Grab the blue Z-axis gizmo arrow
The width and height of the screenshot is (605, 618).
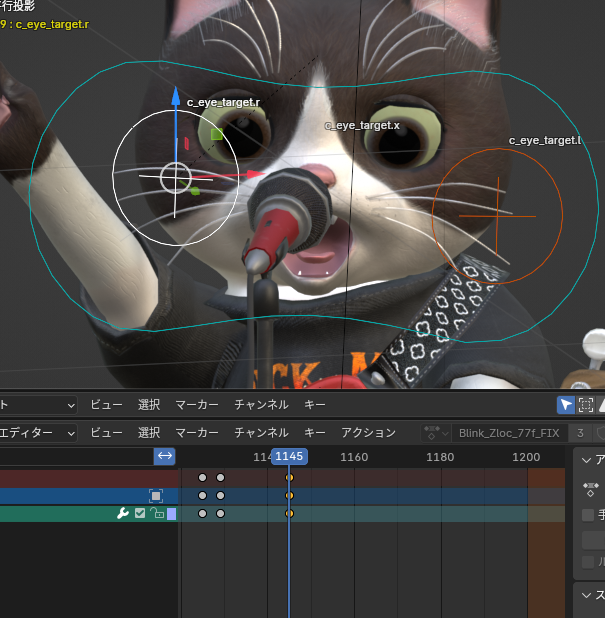tap(175, 97)
